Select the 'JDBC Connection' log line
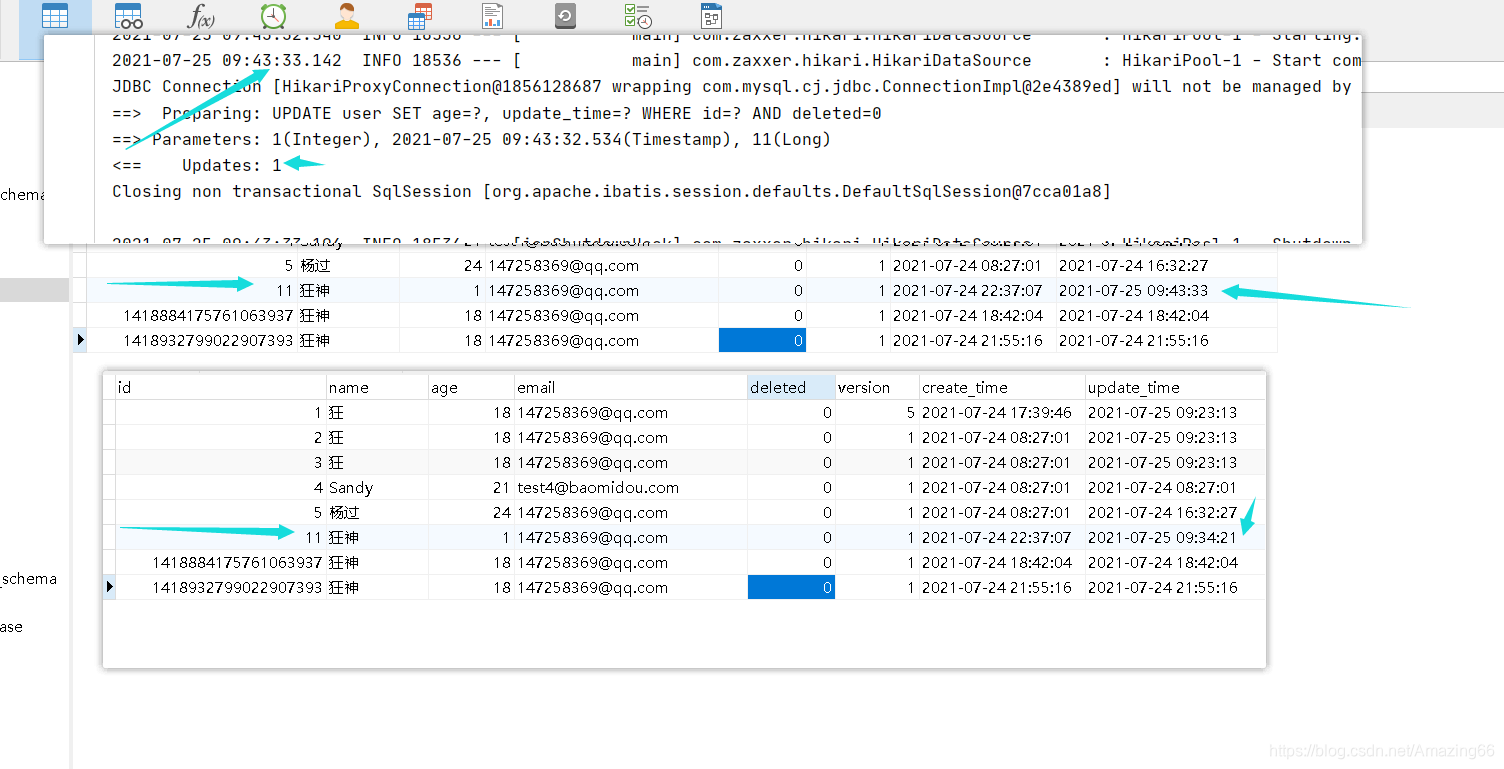This screenshot has width=1504, height=769. (x=732, y=88)
